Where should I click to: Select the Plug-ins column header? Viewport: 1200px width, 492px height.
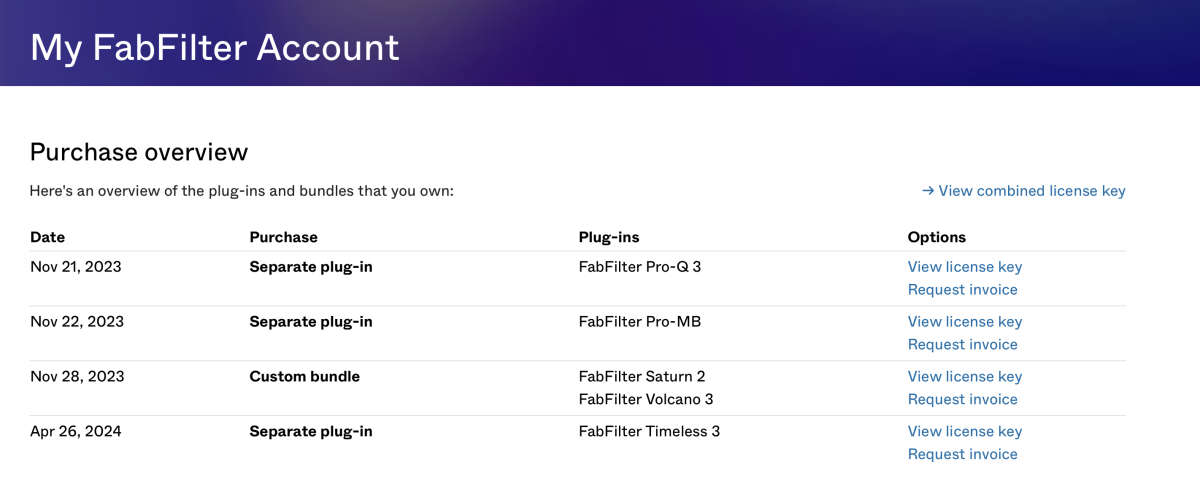pyautogui.click(x=609, y=237)
